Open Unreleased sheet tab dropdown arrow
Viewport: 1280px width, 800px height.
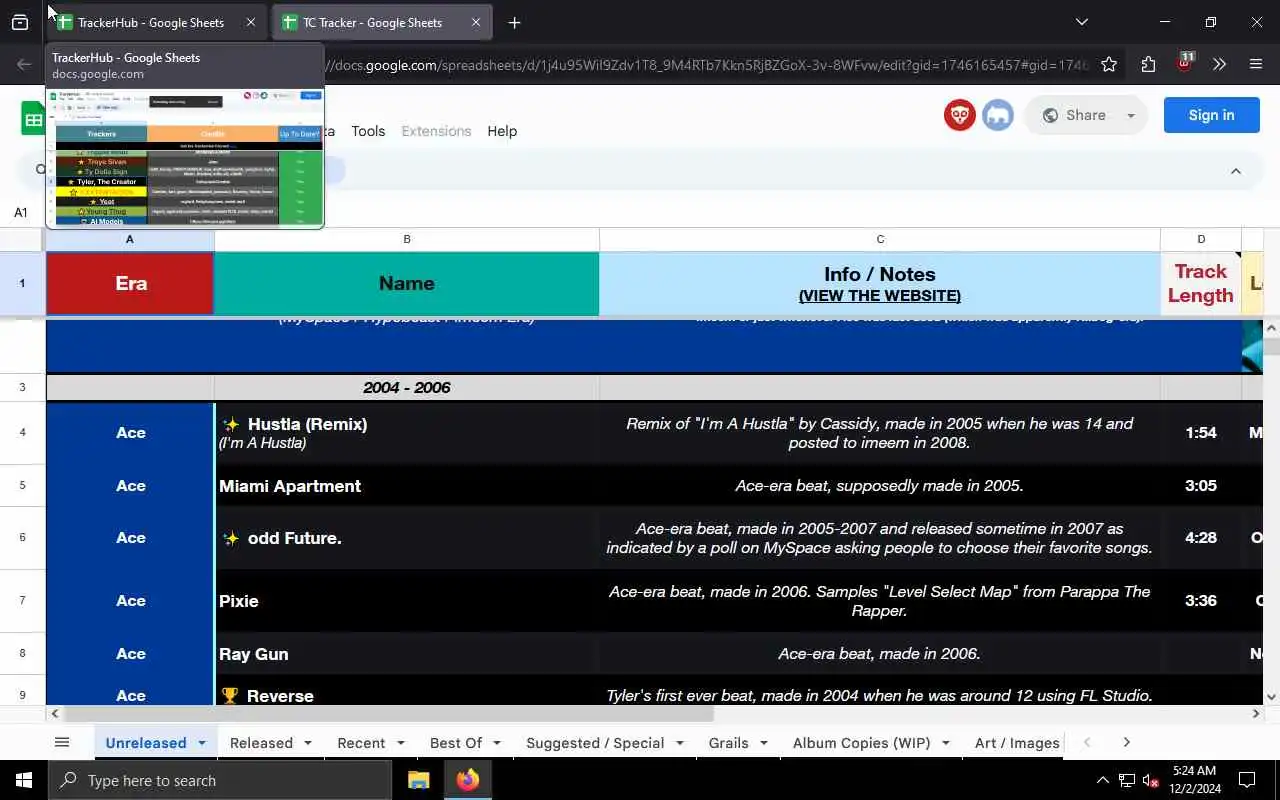(x=201, y=743)
